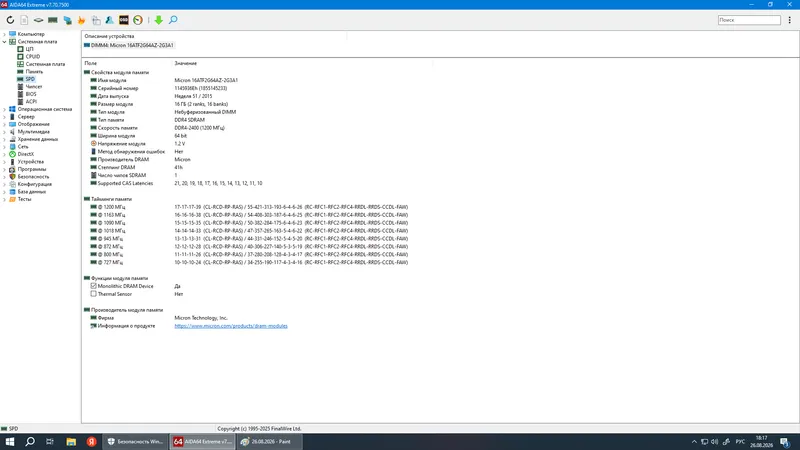Viewport: 800px width, 450px height.
Task: Open the notification center icon
Action: coord(785,442)
